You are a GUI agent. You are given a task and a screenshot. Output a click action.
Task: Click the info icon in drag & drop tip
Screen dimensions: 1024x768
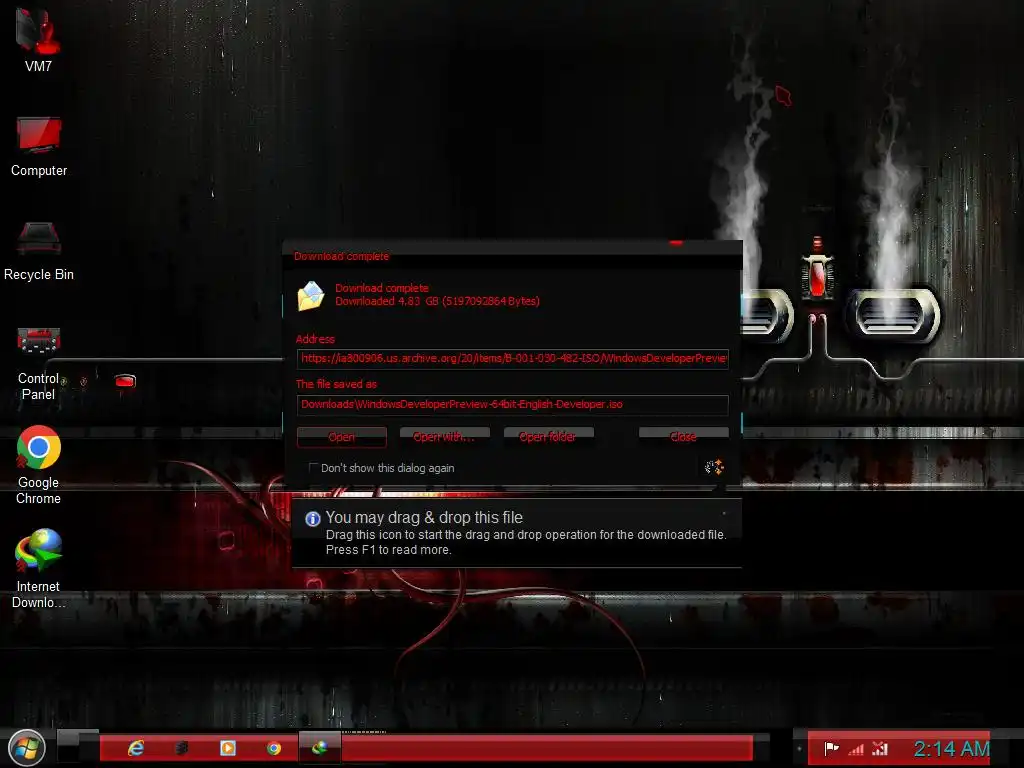(x=313, y=519)
